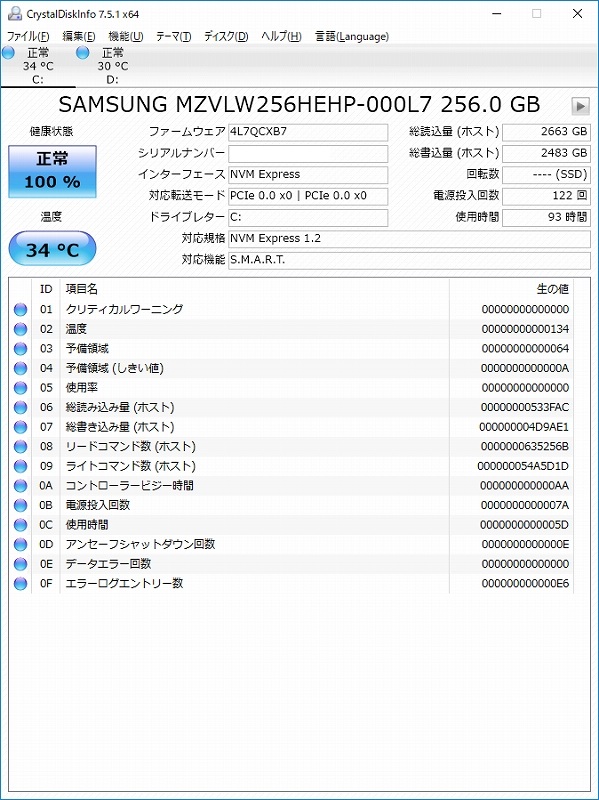599x800 pixels.
Task: Click the D: tab blue status indicator
Action: pos(83,53)
